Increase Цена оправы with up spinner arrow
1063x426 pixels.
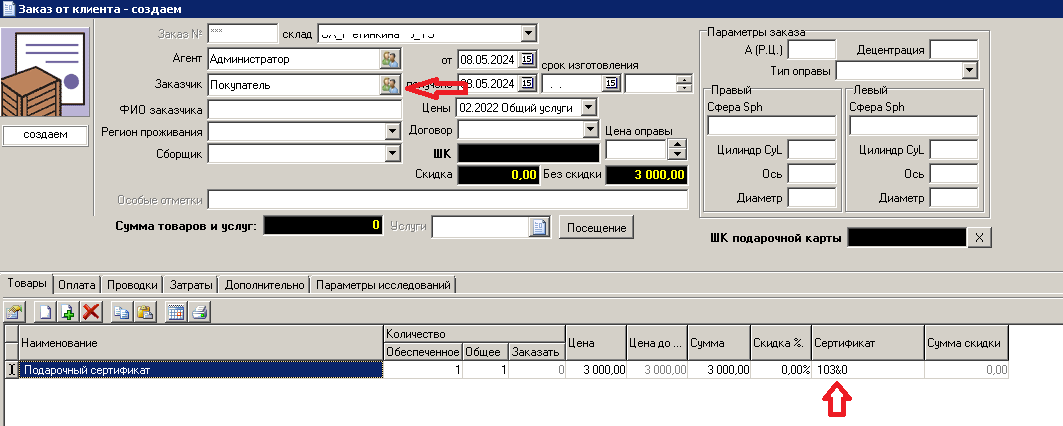[x=676, y=144]
